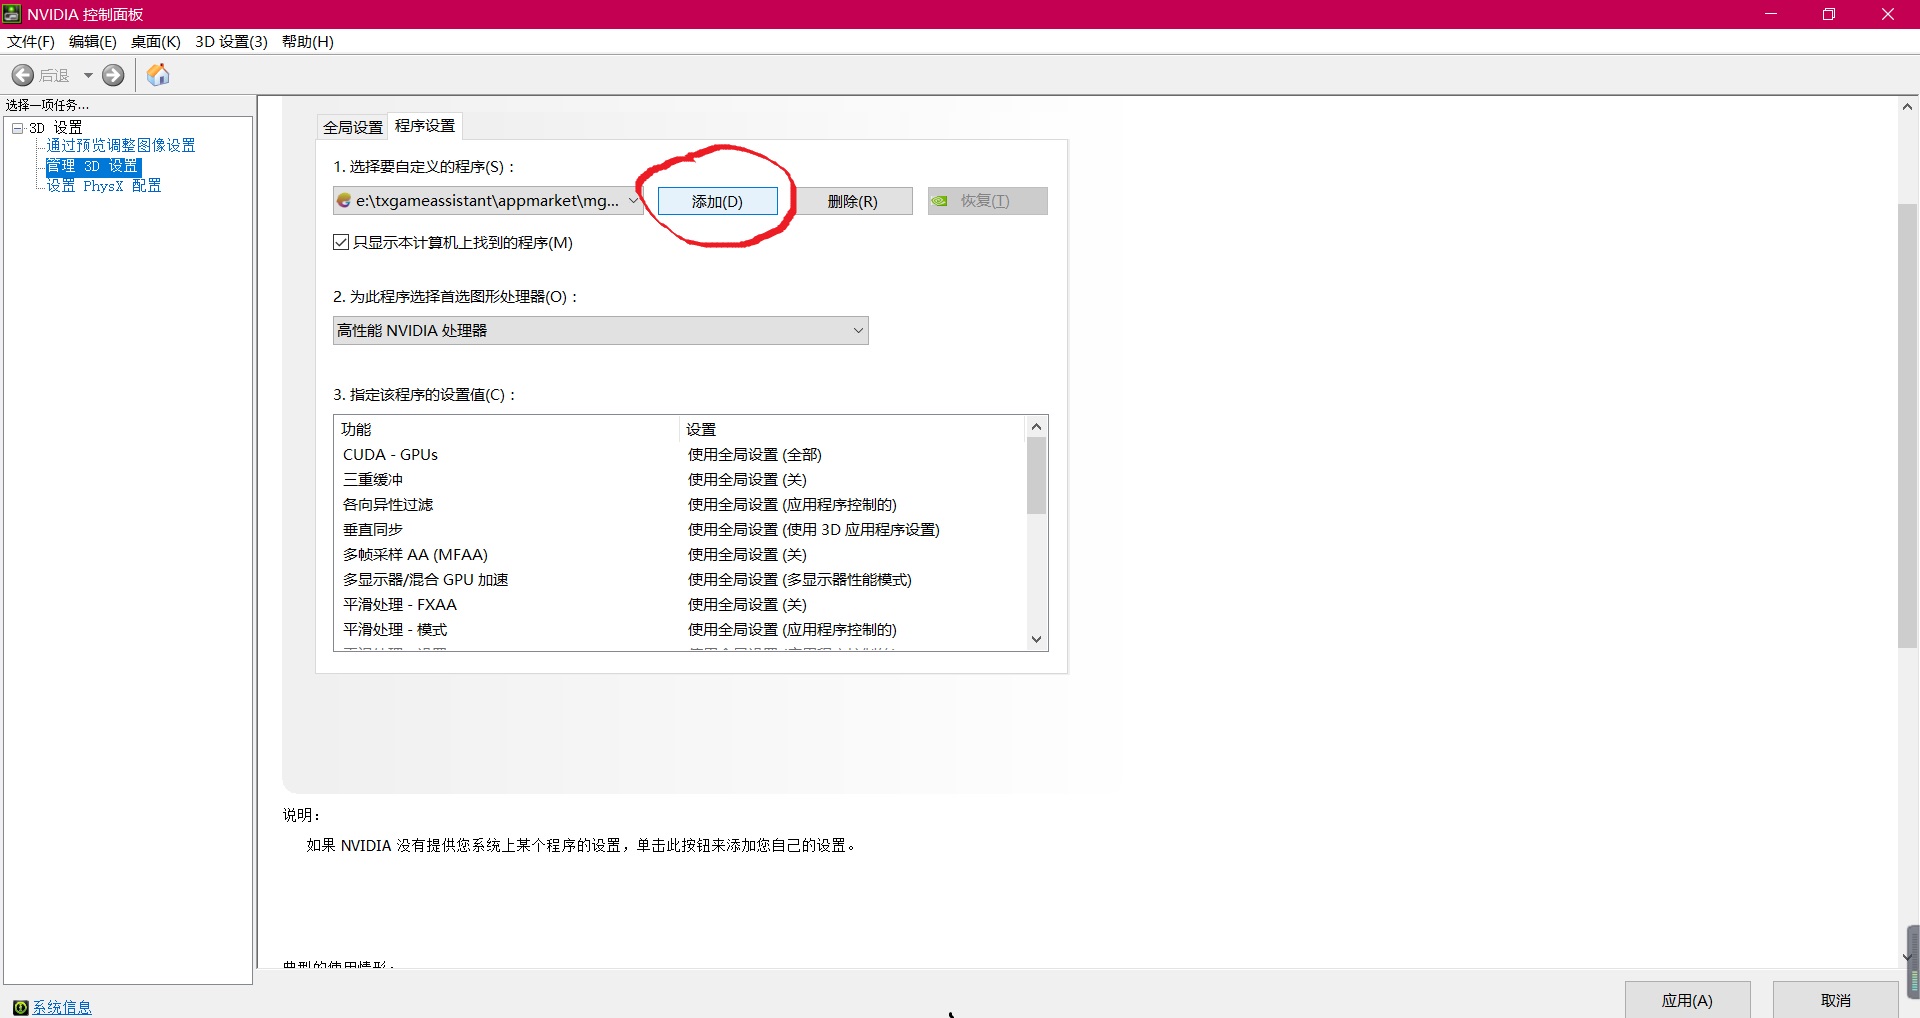The height and width of the screenshot is (1018, 1920).
Task: Open the 系统信息 link
Action: 62,1007
